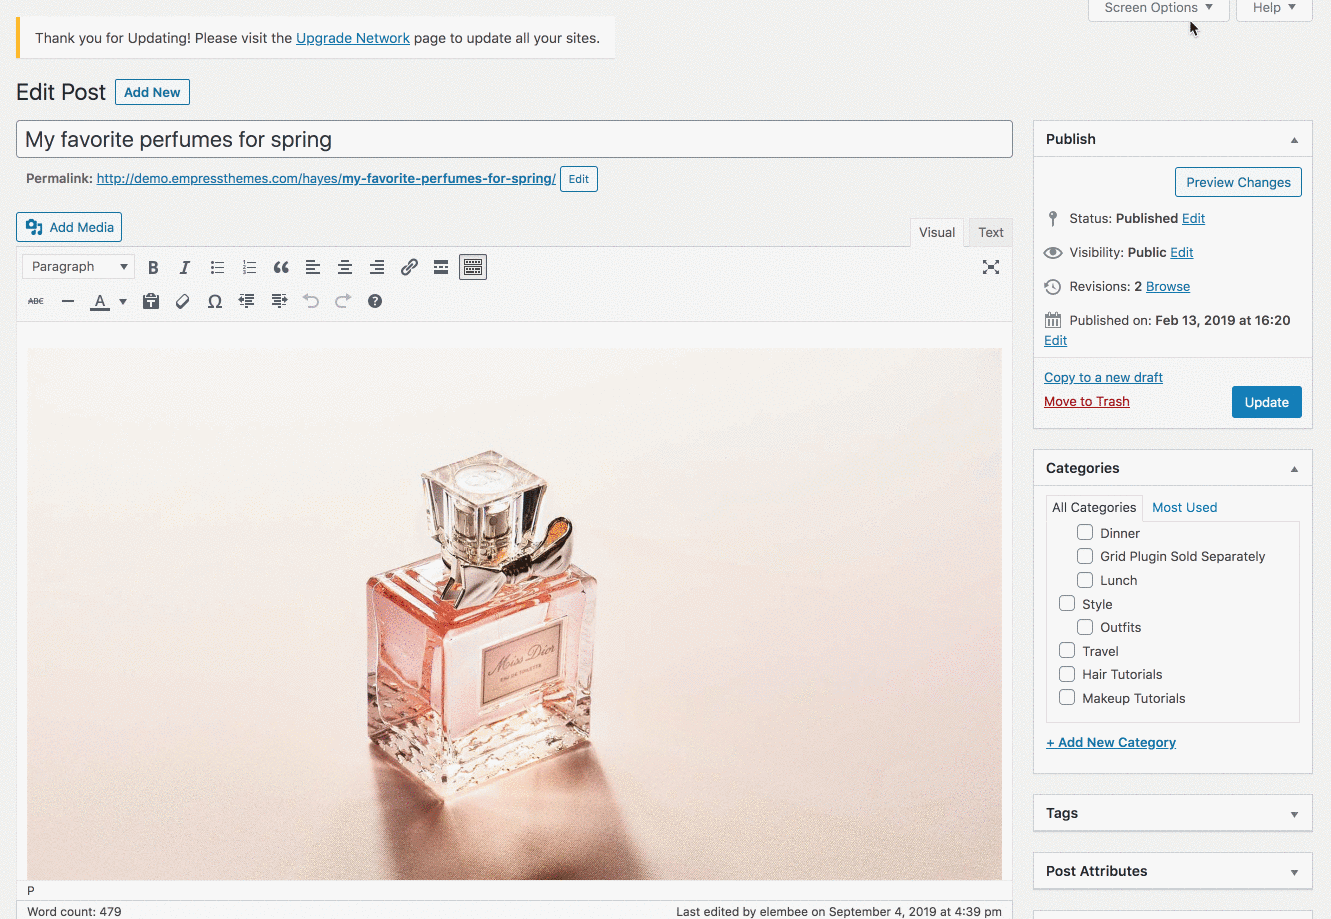Edit the permalink slug button
The image size is (1331, 919).
[x=579, y=179]
